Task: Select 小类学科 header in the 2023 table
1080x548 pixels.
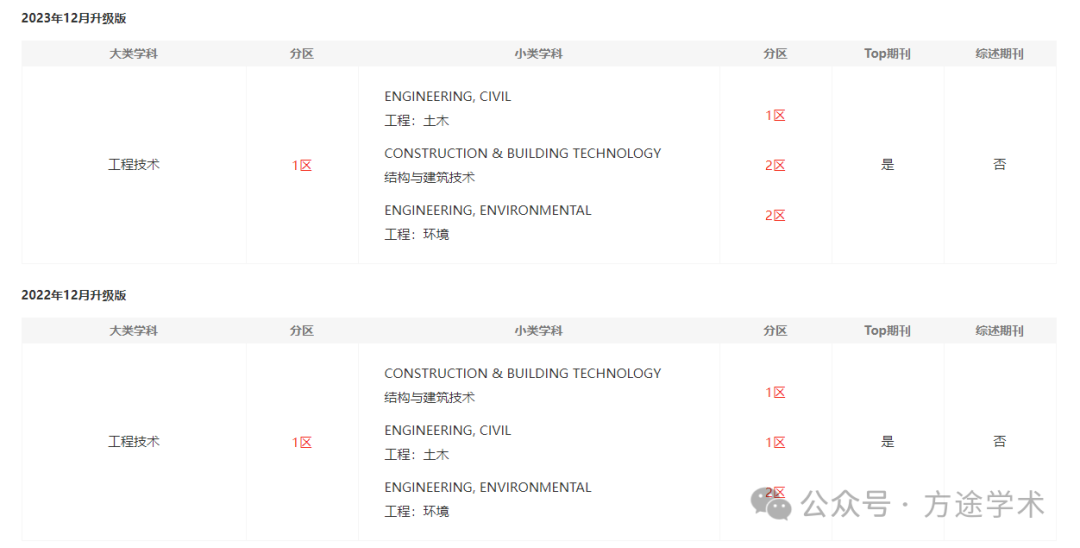Action: (x=539, y=54)
